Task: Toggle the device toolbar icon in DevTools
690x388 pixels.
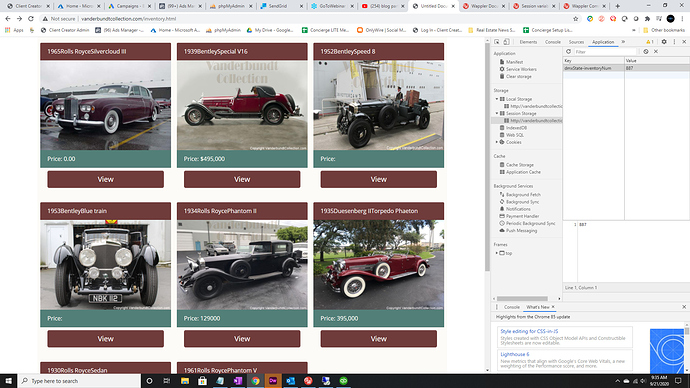Action: [x=506, y=42]
